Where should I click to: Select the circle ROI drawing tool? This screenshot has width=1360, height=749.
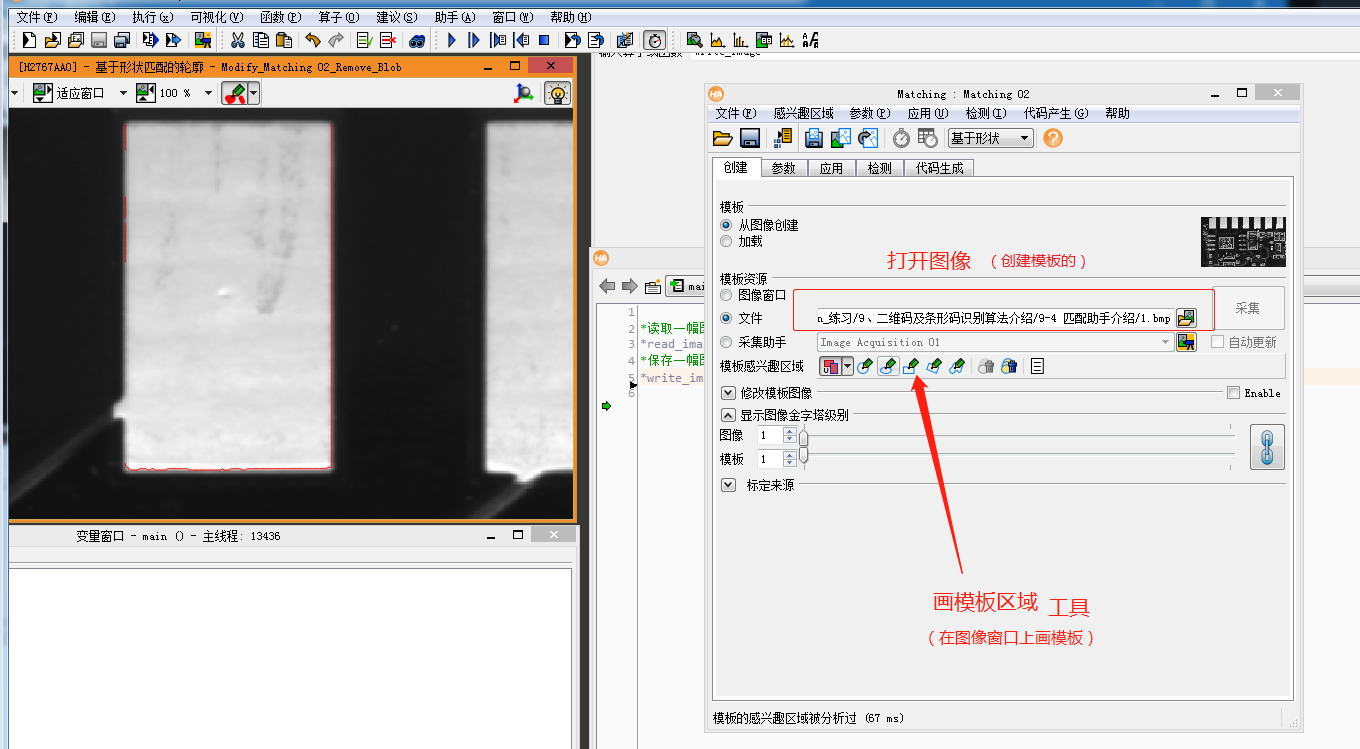[x=864, y=366]
